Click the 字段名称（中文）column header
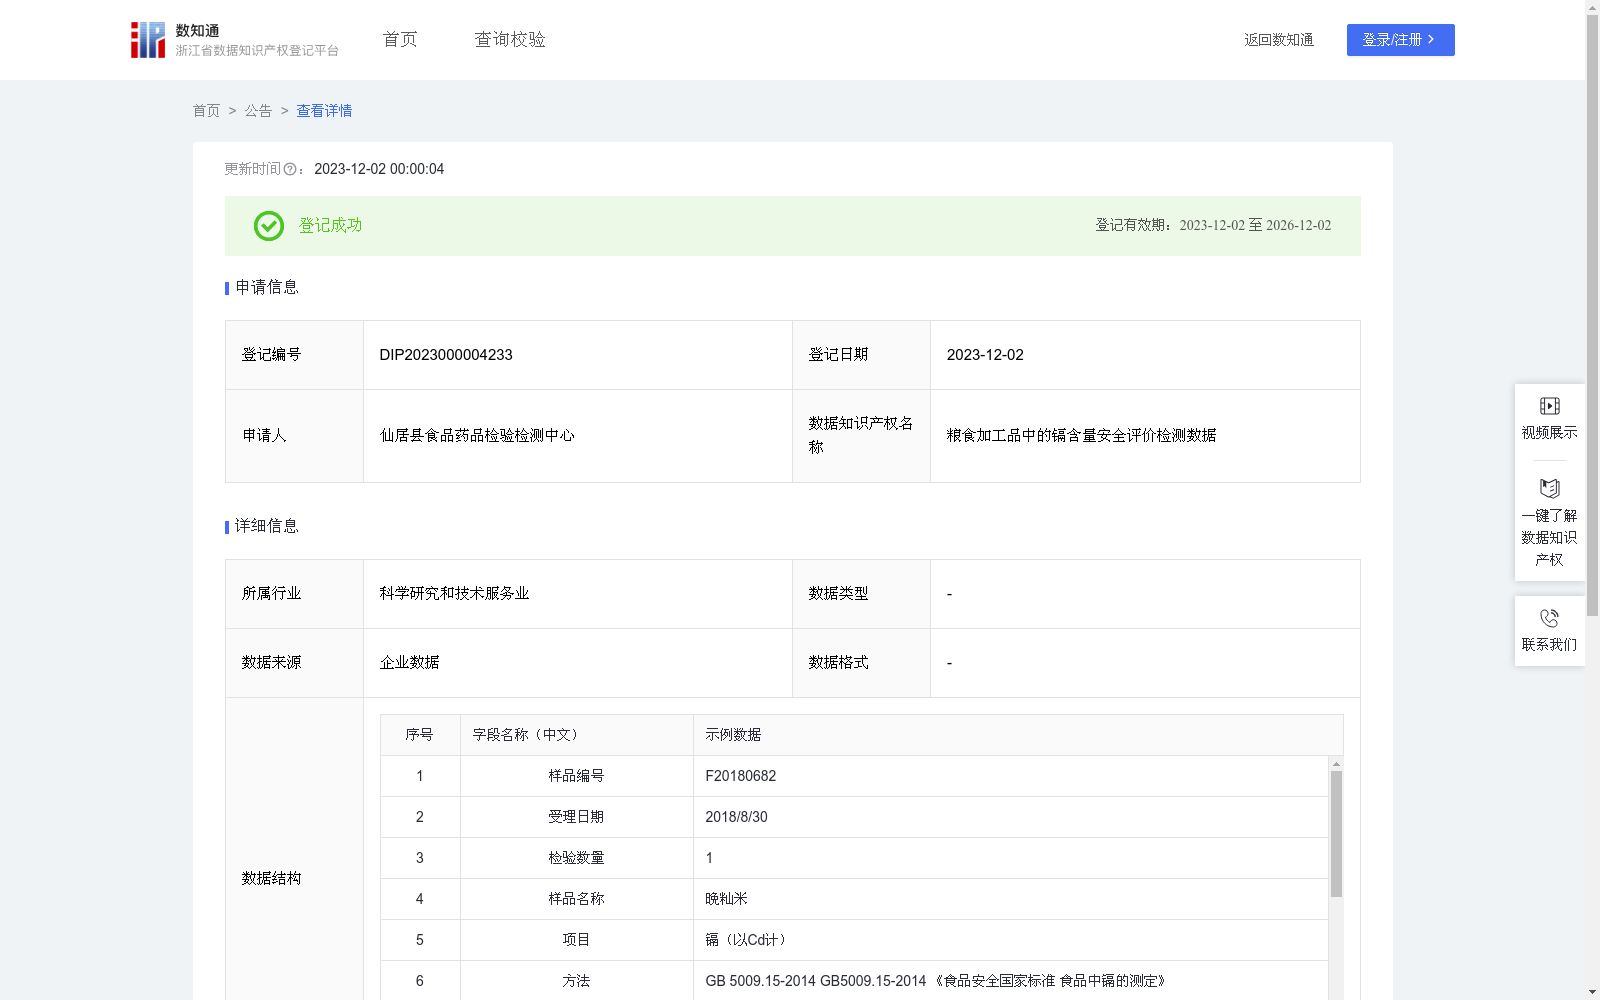 (x=577, y=735)
